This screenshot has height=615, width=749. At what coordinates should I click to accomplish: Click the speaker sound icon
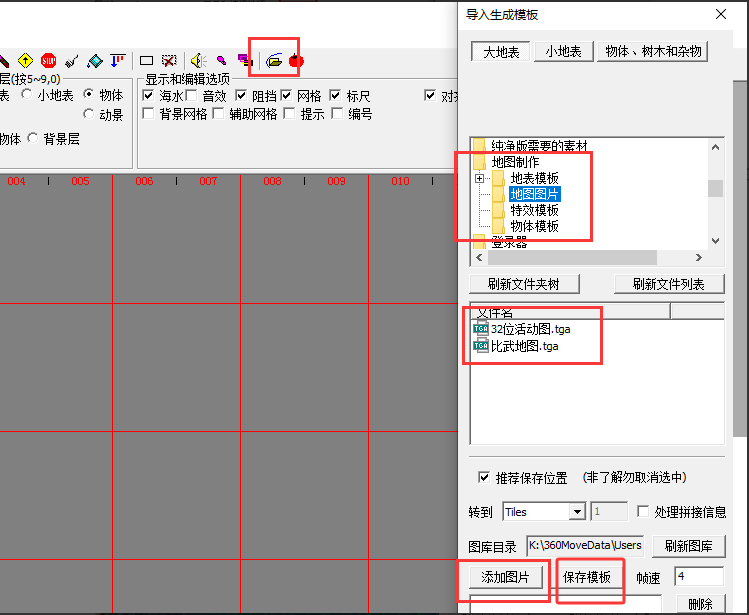point(198,61)
